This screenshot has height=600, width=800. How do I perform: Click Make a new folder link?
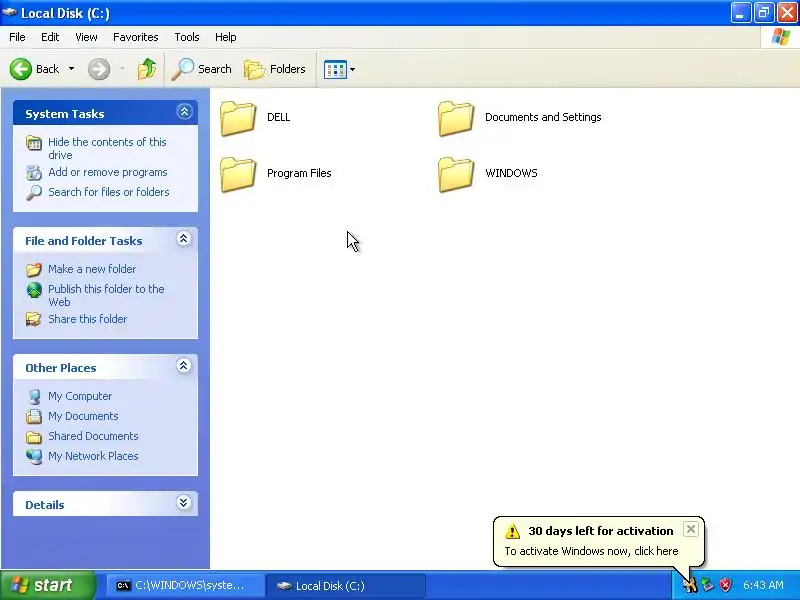coord(92,269)
